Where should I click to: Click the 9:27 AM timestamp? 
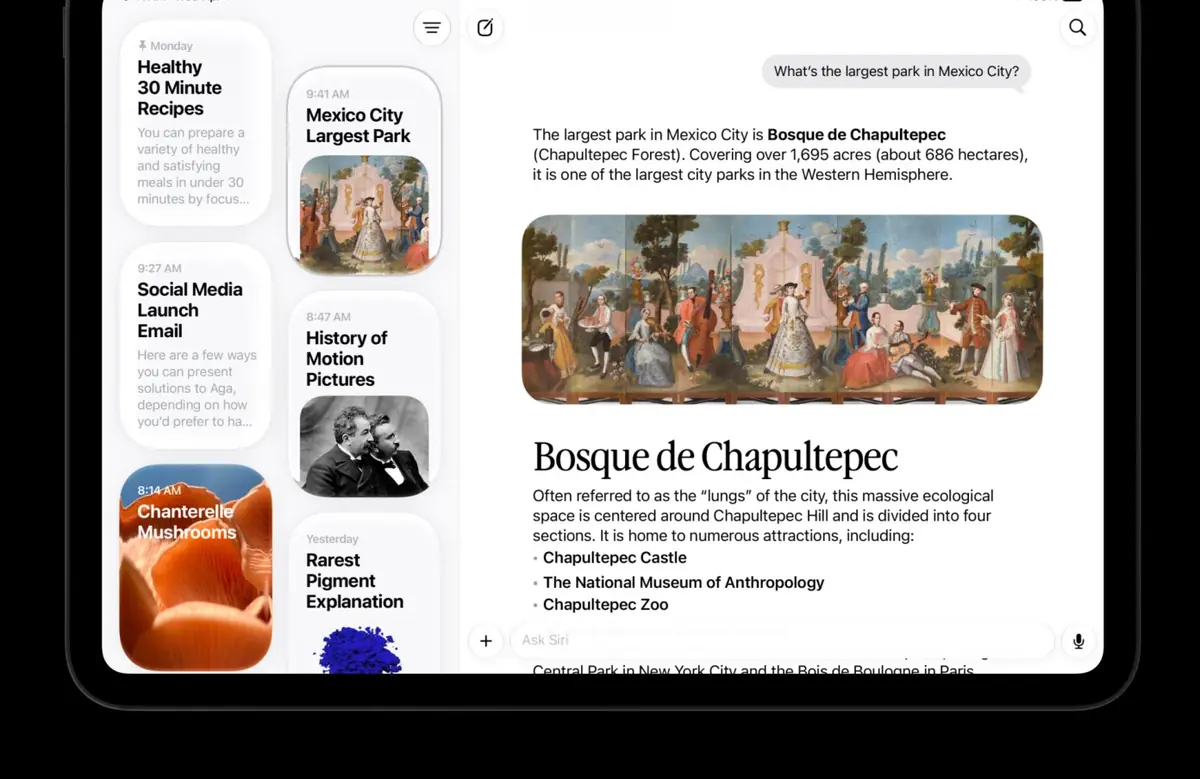click(159, 268)
